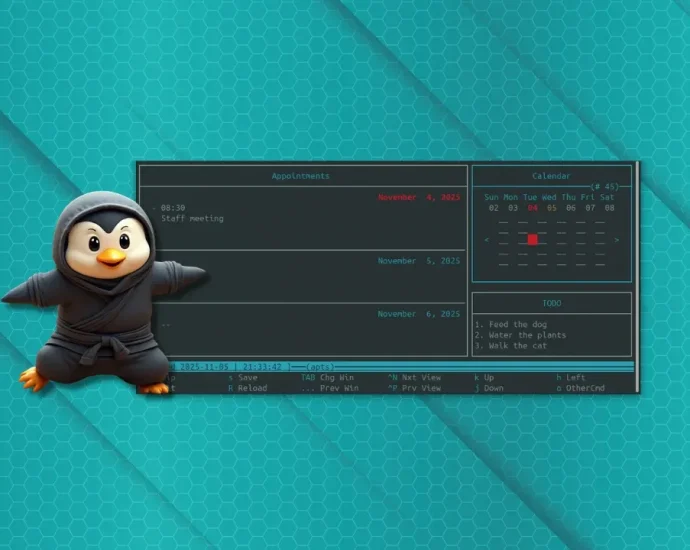
Task: Click day 03 in the calendar week
Action: click(x=513, y=208)
